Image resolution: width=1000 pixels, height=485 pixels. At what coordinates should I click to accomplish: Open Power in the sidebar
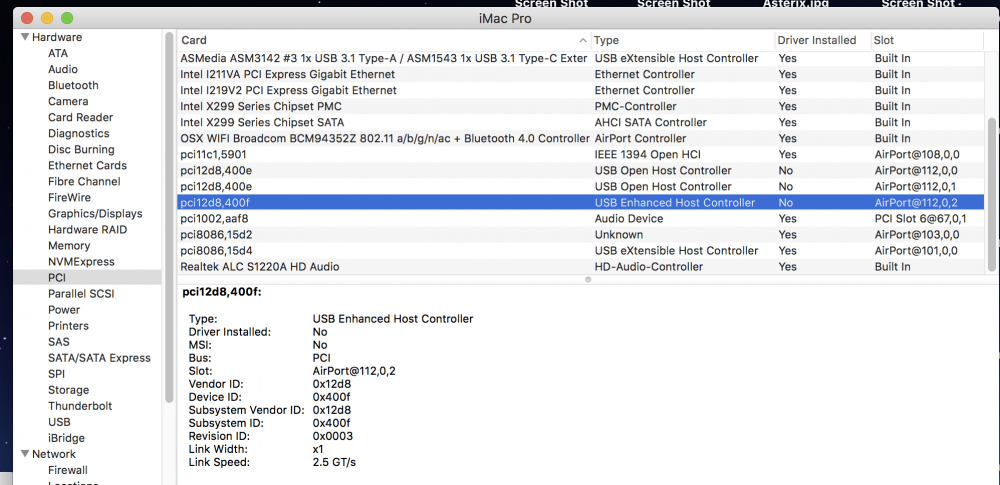(x=64, y=310)
